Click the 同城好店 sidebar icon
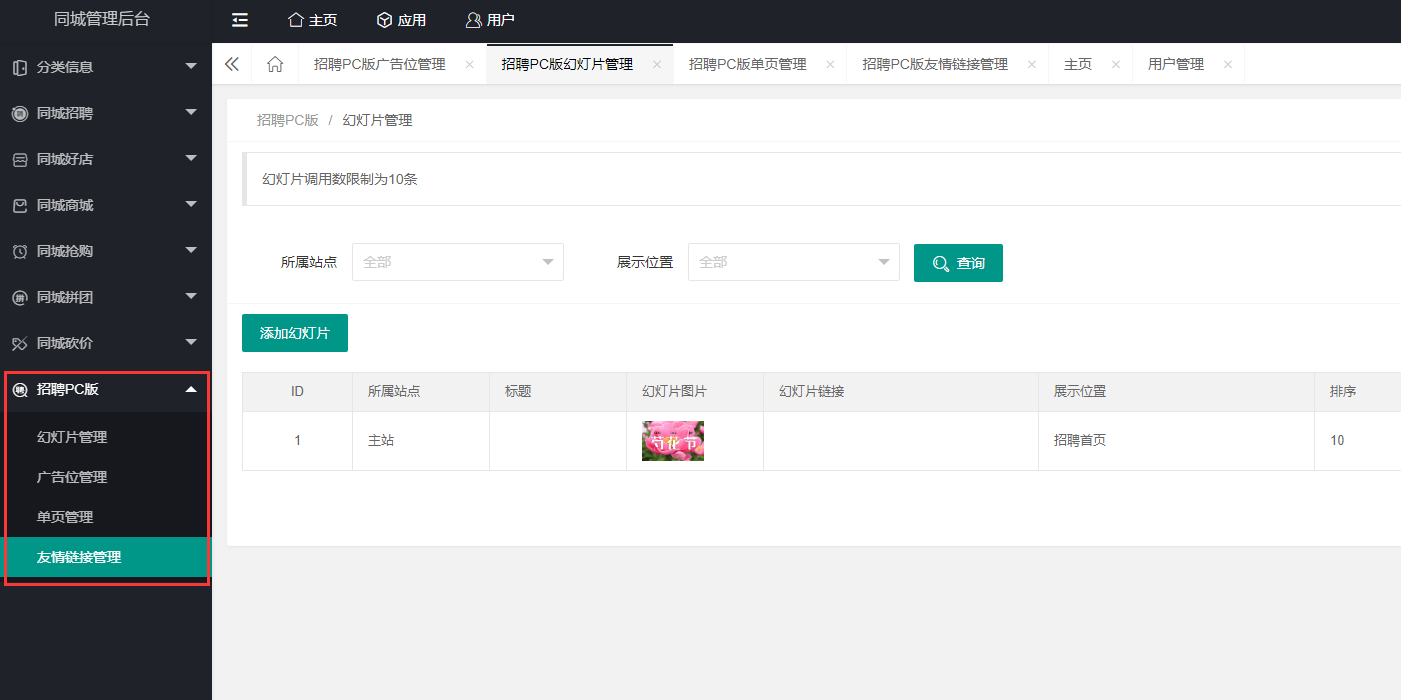 pyautogui.click(x=20, y=159)
